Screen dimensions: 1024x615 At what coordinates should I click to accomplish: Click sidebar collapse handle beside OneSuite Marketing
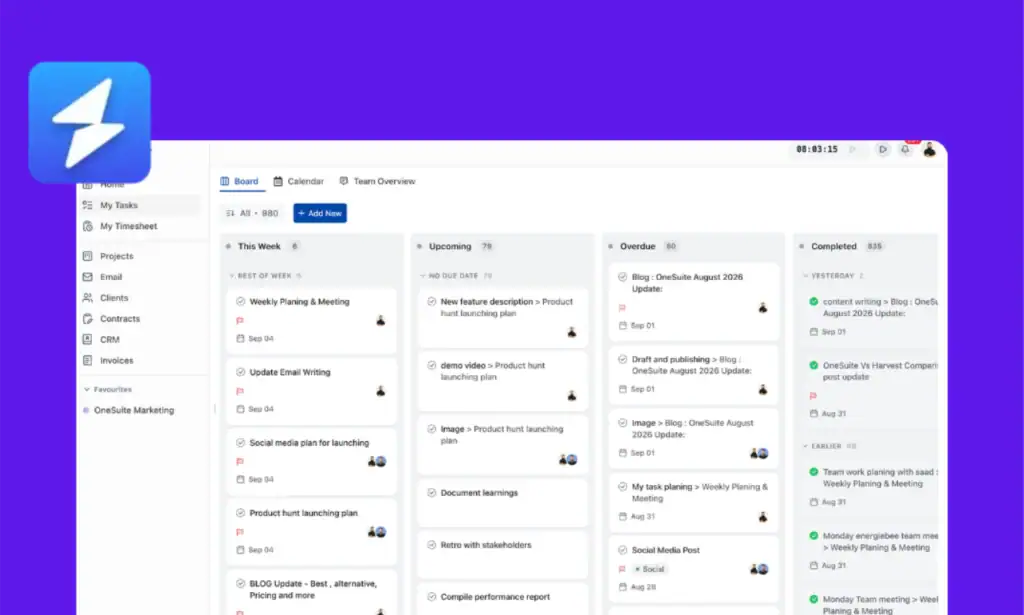coord(215,409)
